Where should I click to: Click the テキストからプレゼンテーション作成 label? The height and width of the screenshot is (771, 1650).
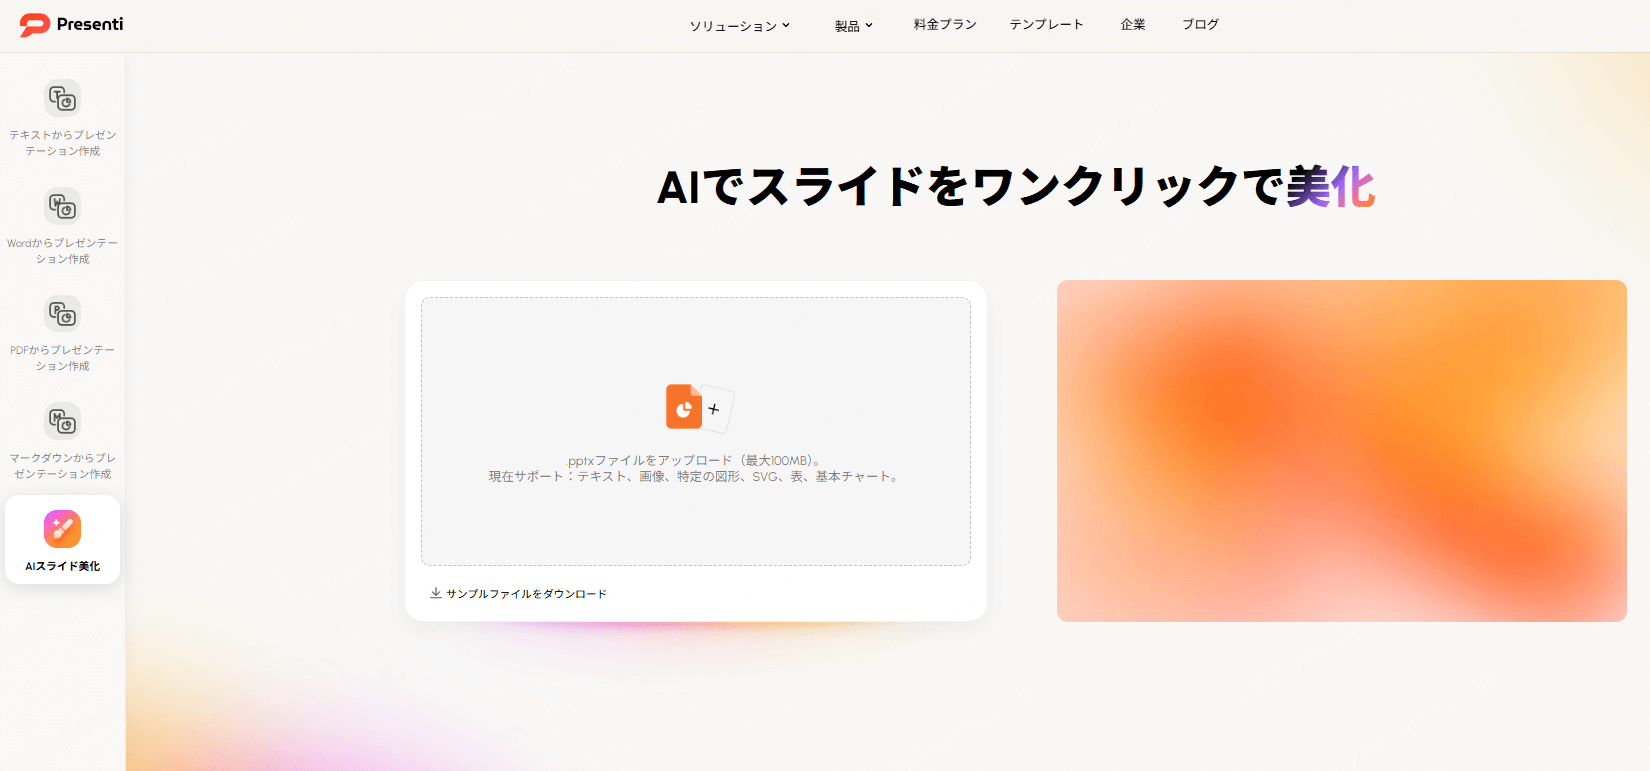(62, 143)
